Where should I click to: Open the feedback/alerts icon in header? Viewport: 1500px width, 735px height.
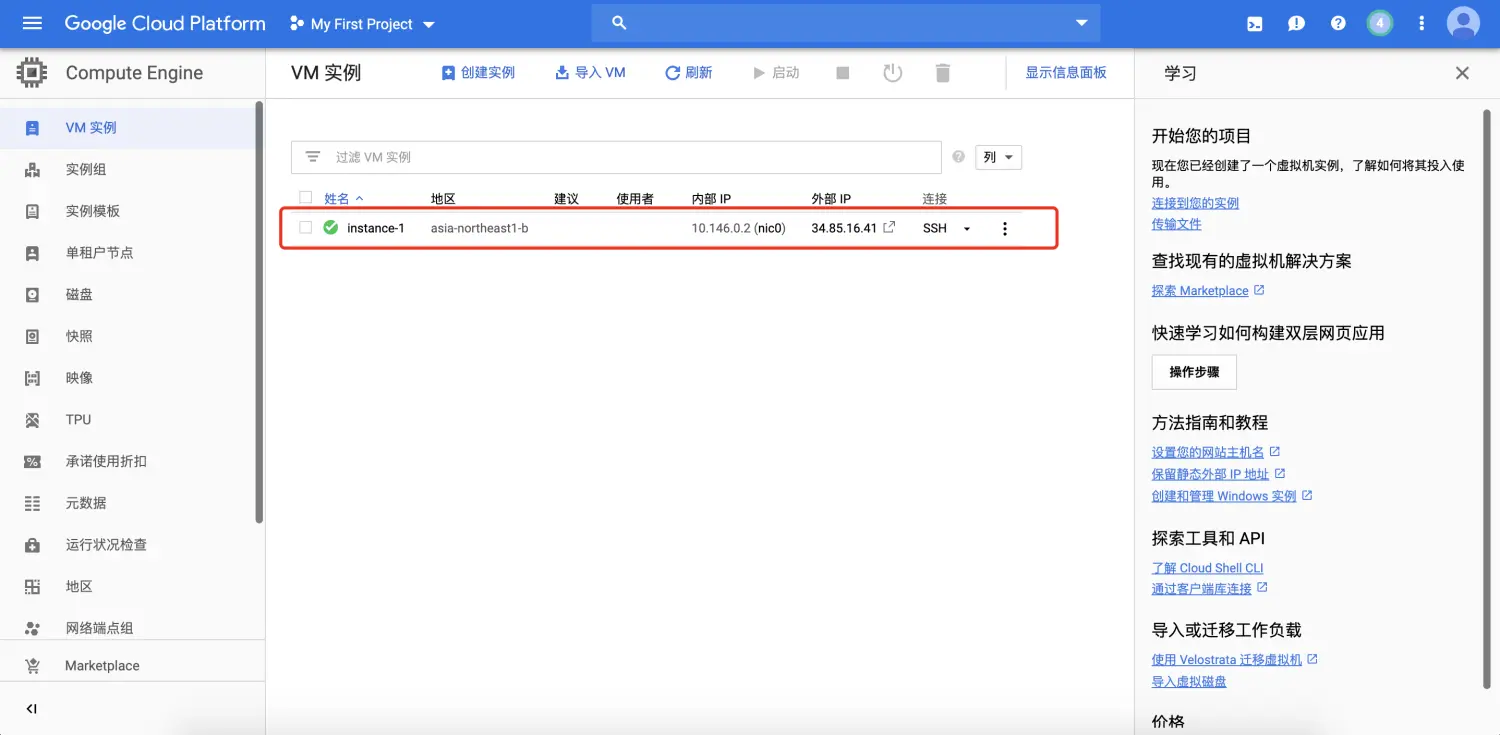tap(1296, 23)
